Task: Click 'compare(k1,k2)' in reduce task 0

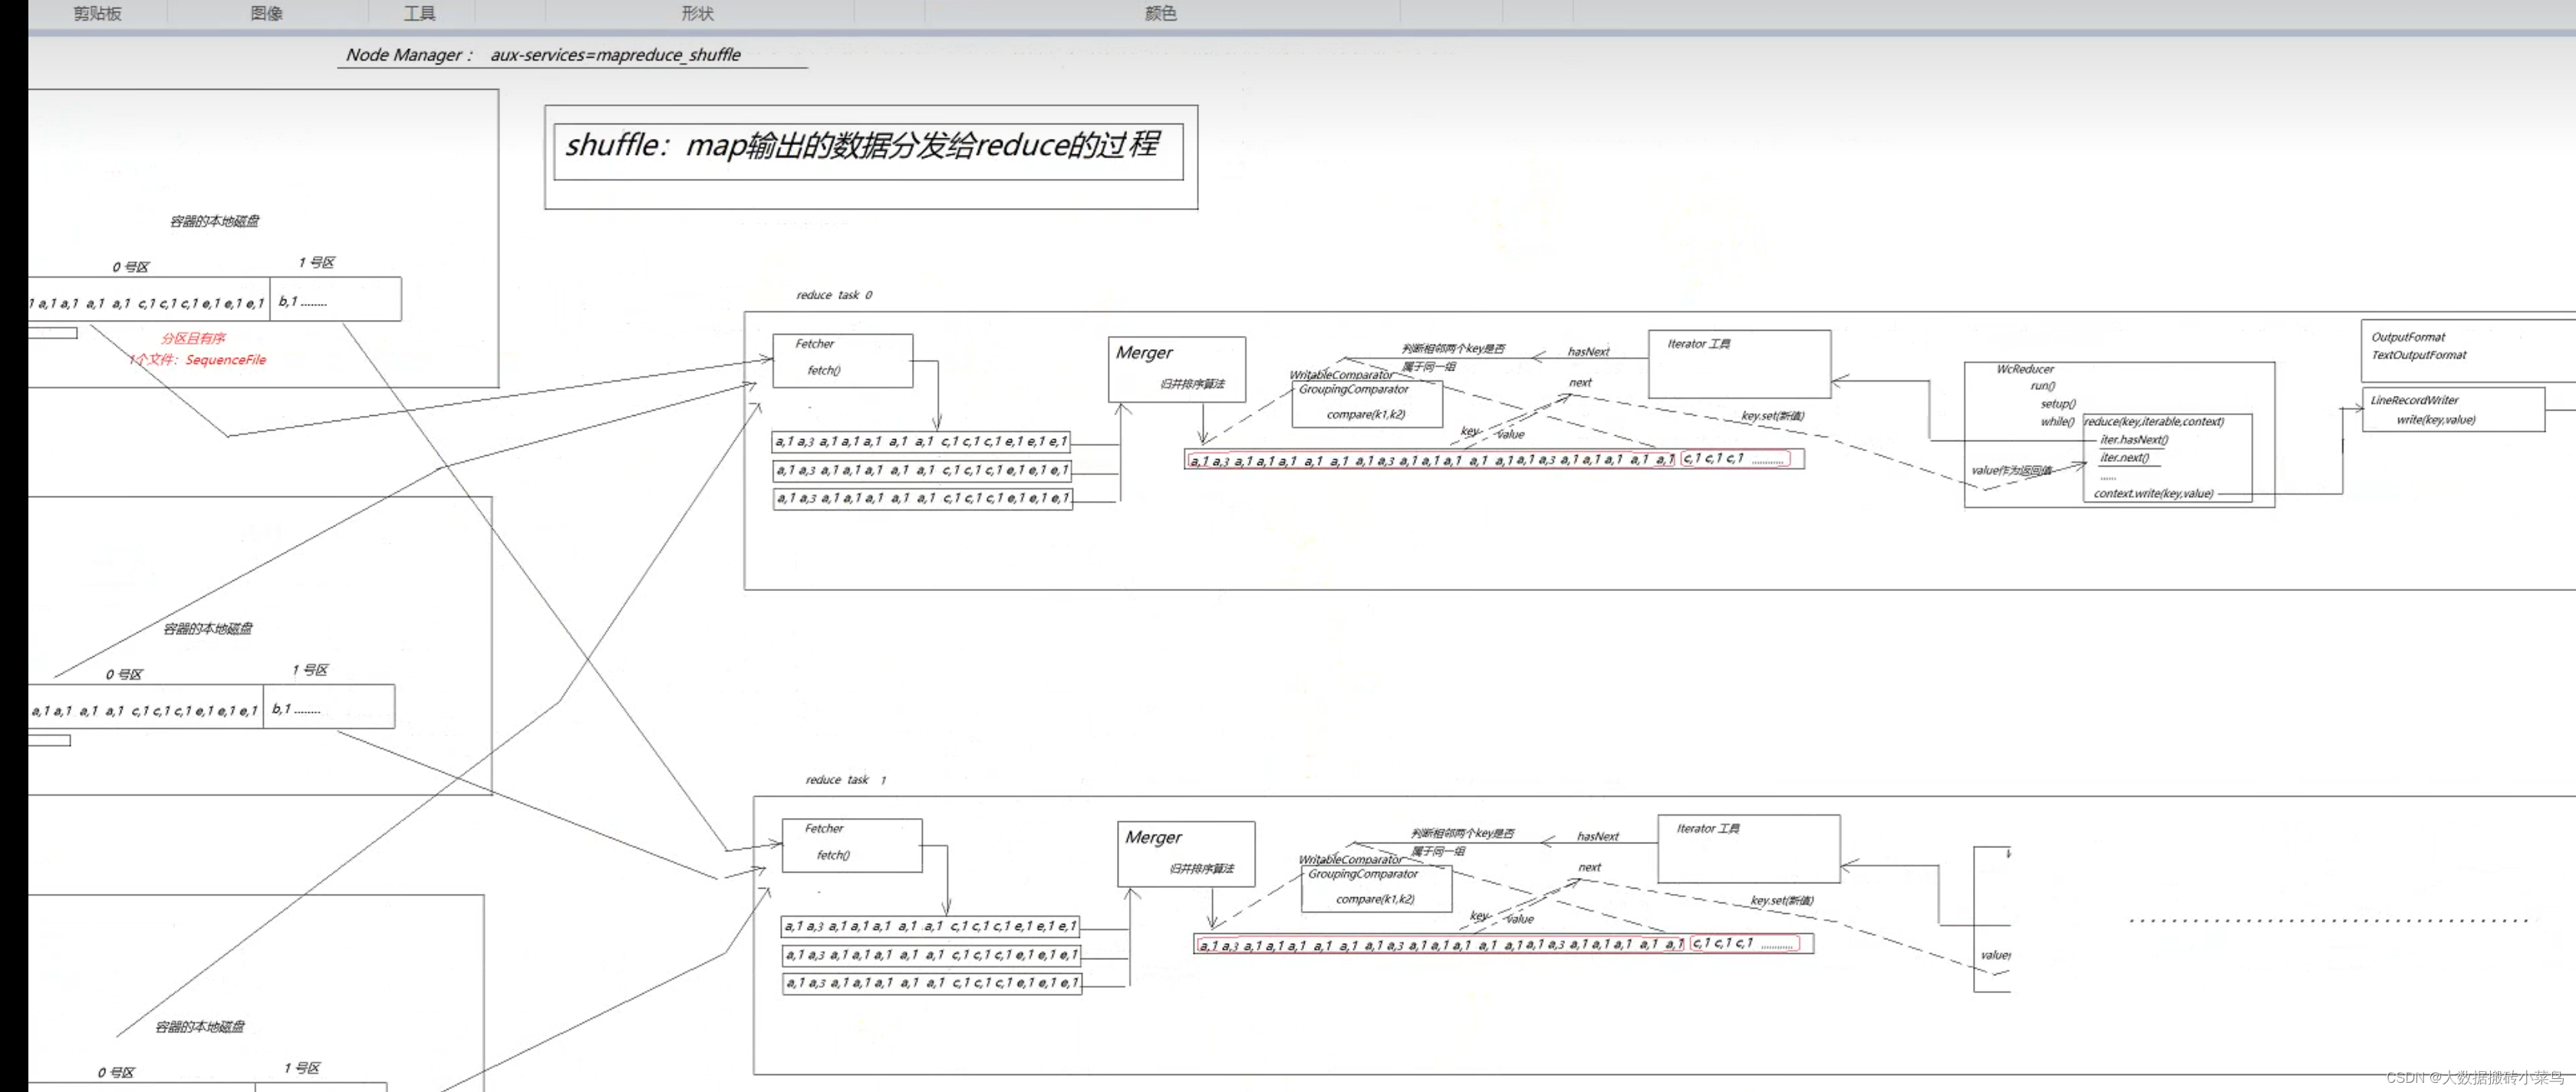Action: coord(1366,414)
